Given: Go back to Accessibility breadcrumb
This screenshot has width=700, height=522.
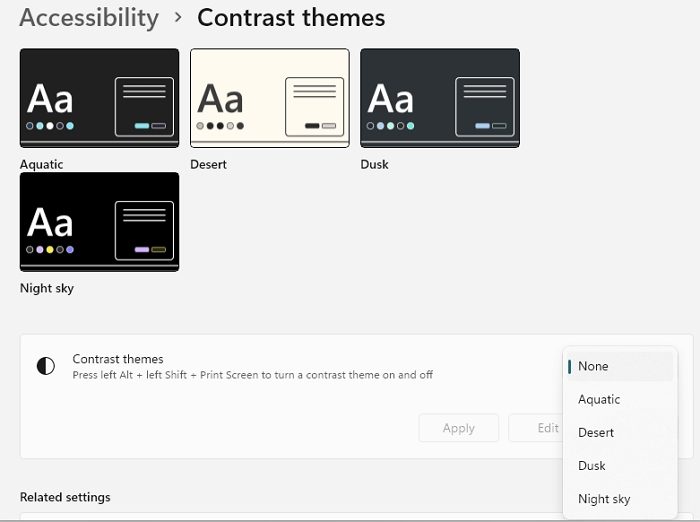Looking at the screenshot, I should (89, 18).
